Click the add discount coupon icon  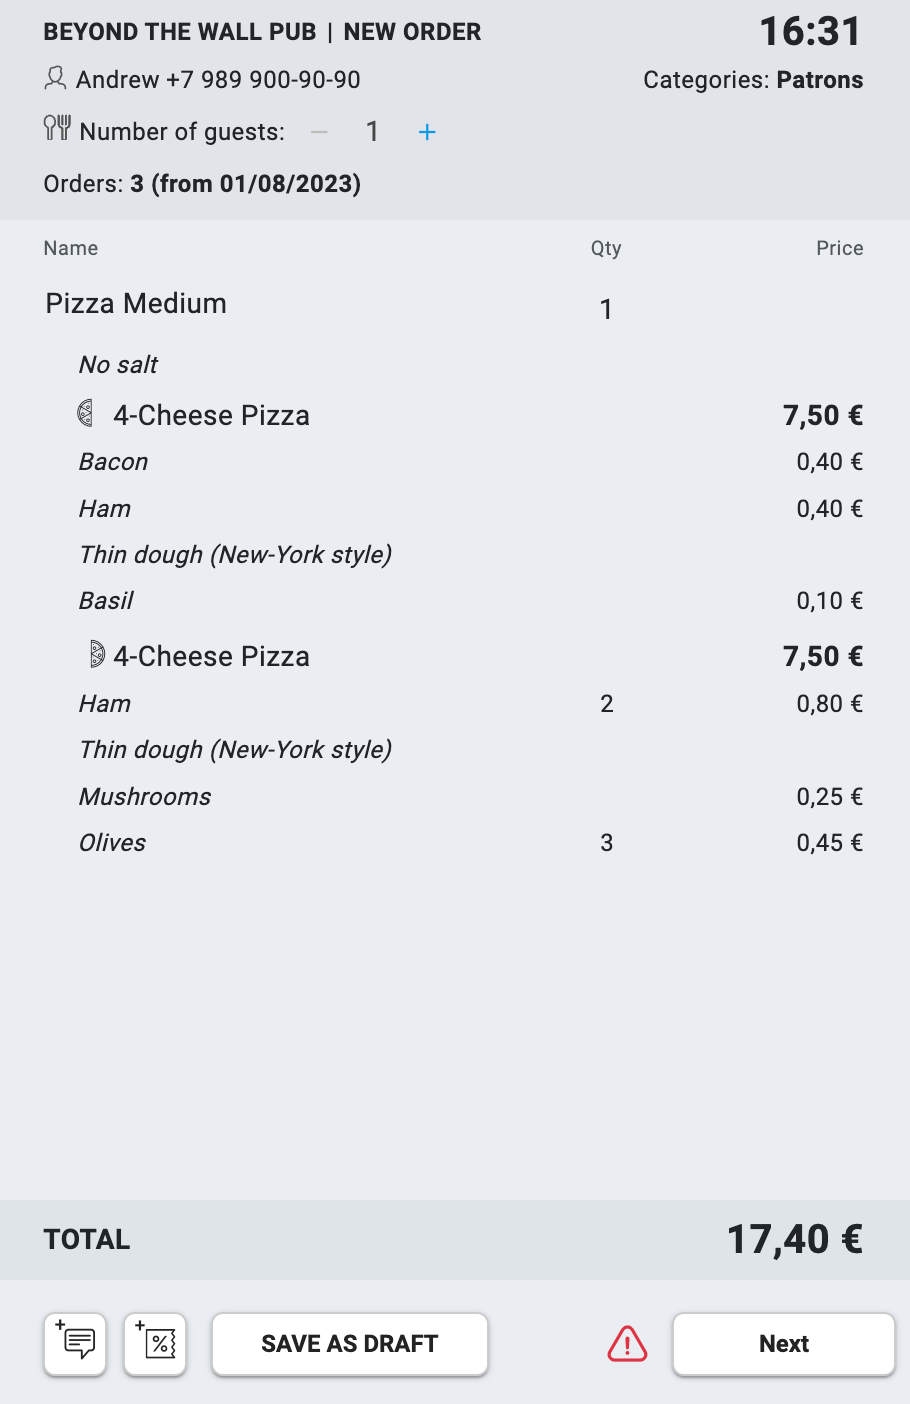(x=155, y=1344)
